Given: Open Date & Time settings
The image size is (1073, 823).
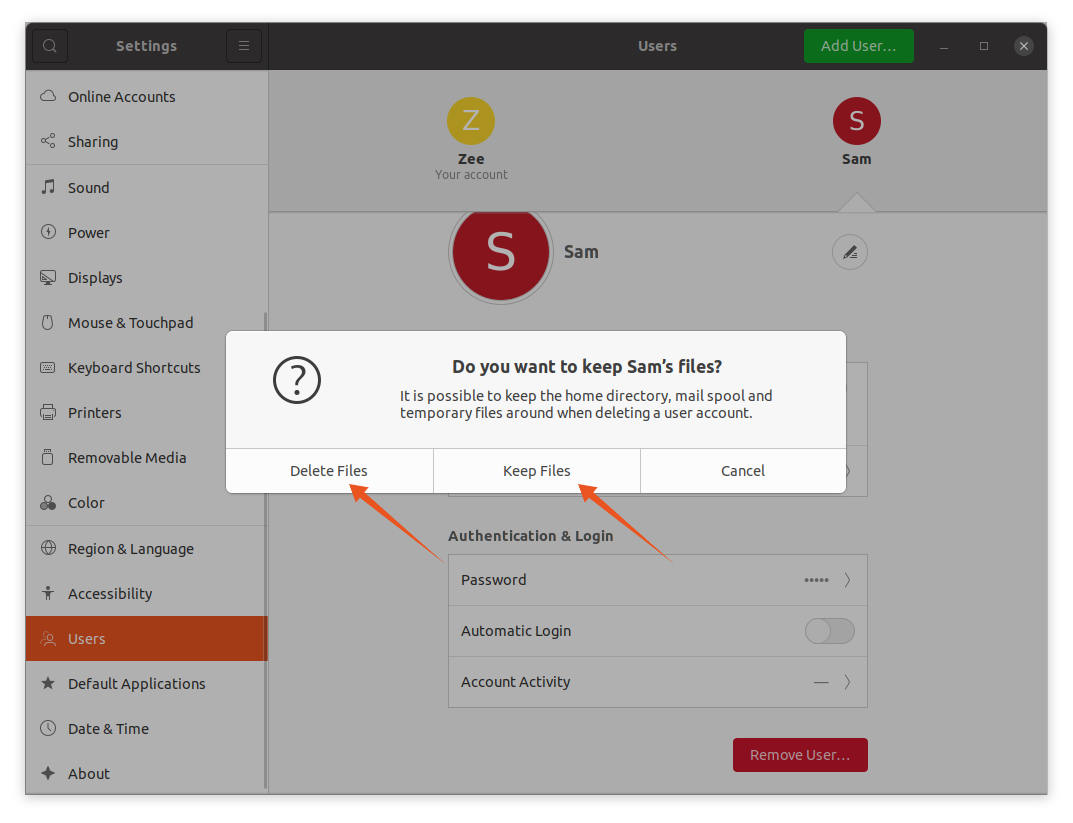Looking at the screenshot, I should coord(47,728).
